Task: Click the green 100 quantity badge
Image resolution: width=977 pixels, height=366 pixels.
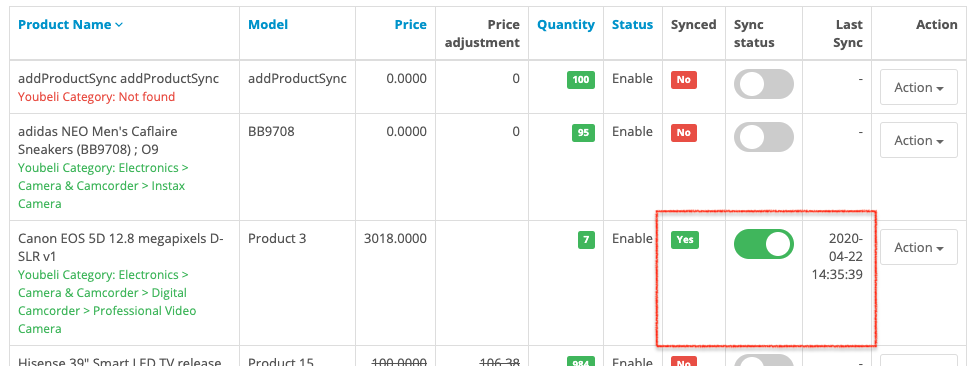Action: [x=581, y=80]
